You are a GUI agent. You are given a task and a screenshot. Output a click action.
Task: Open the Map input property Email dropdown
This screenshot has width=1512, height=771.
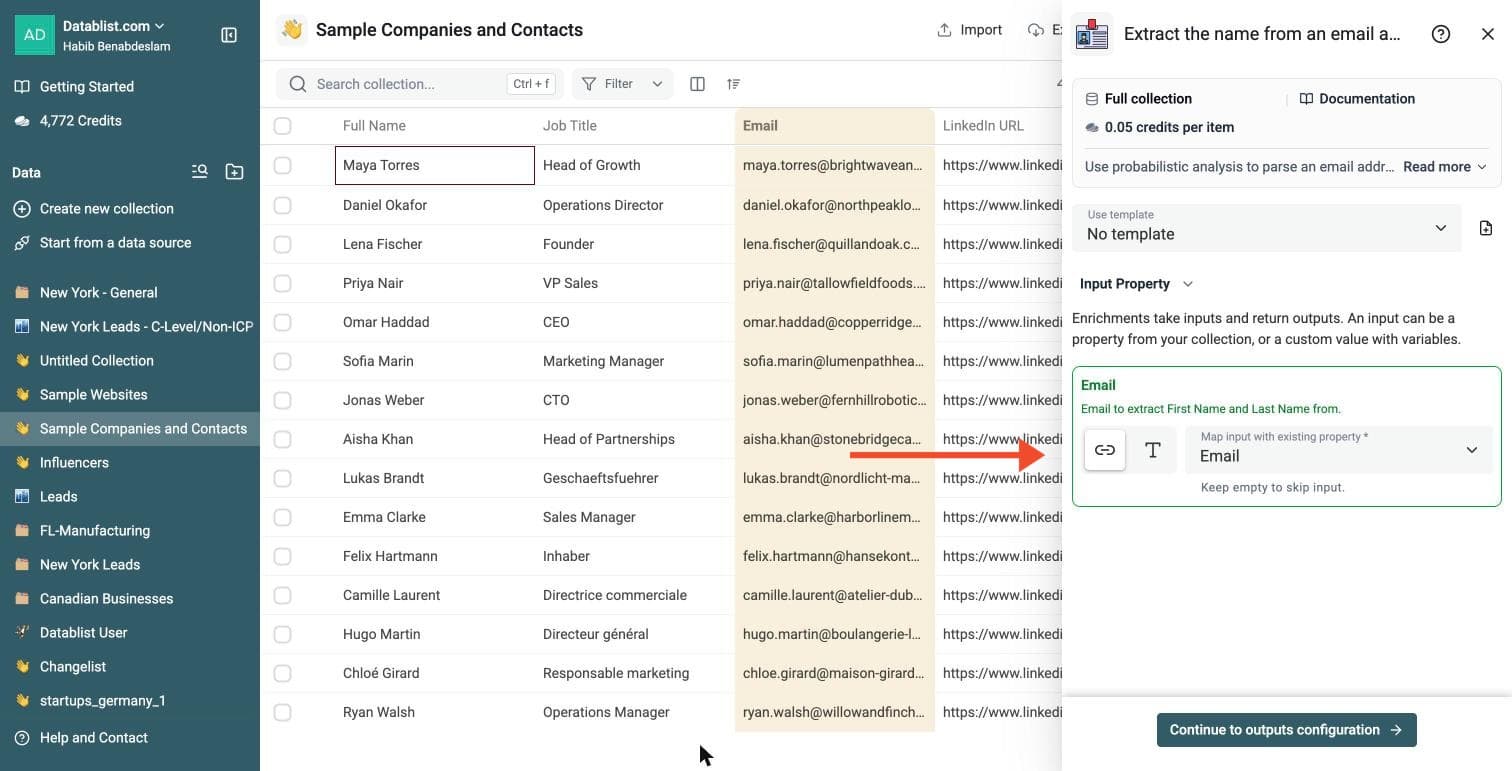1339,450
